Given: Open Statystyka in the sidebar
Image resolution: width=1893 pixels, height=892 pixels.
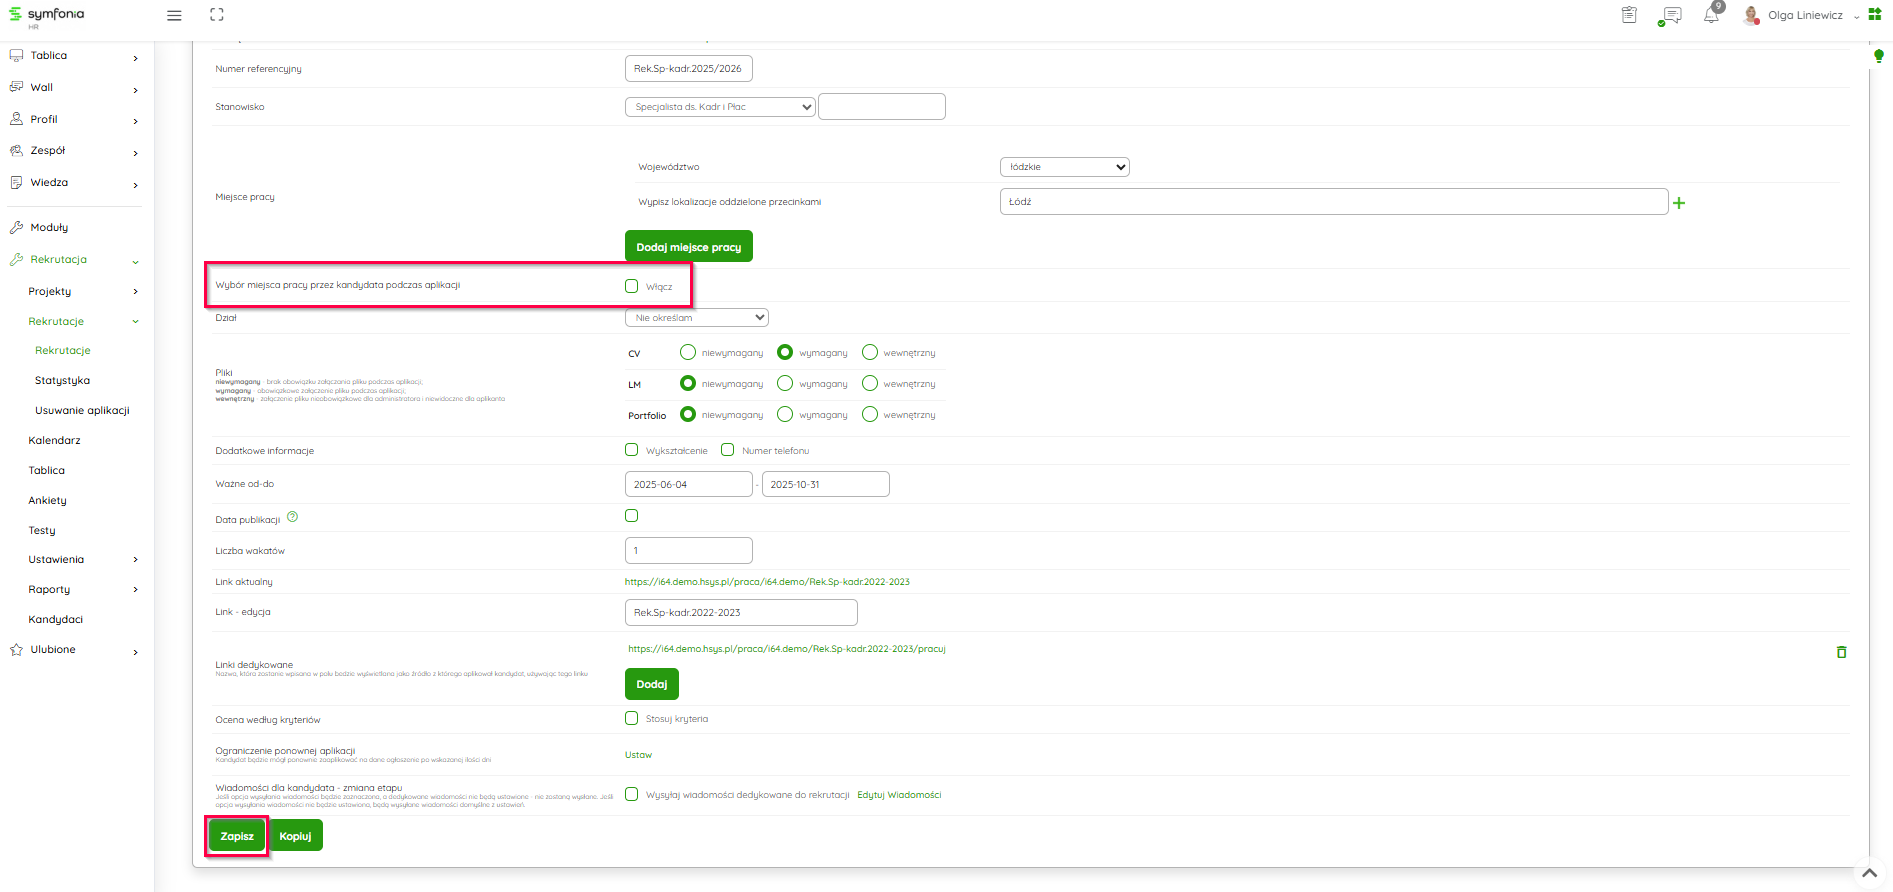Looking at the screenshot, I should point(62,381).
